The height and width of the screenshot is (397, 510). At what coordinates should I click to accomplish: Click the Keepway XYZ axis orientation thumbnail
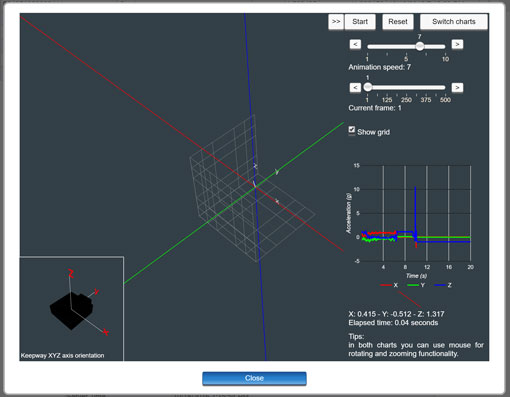pyautogui.click(x=72, y=308)
